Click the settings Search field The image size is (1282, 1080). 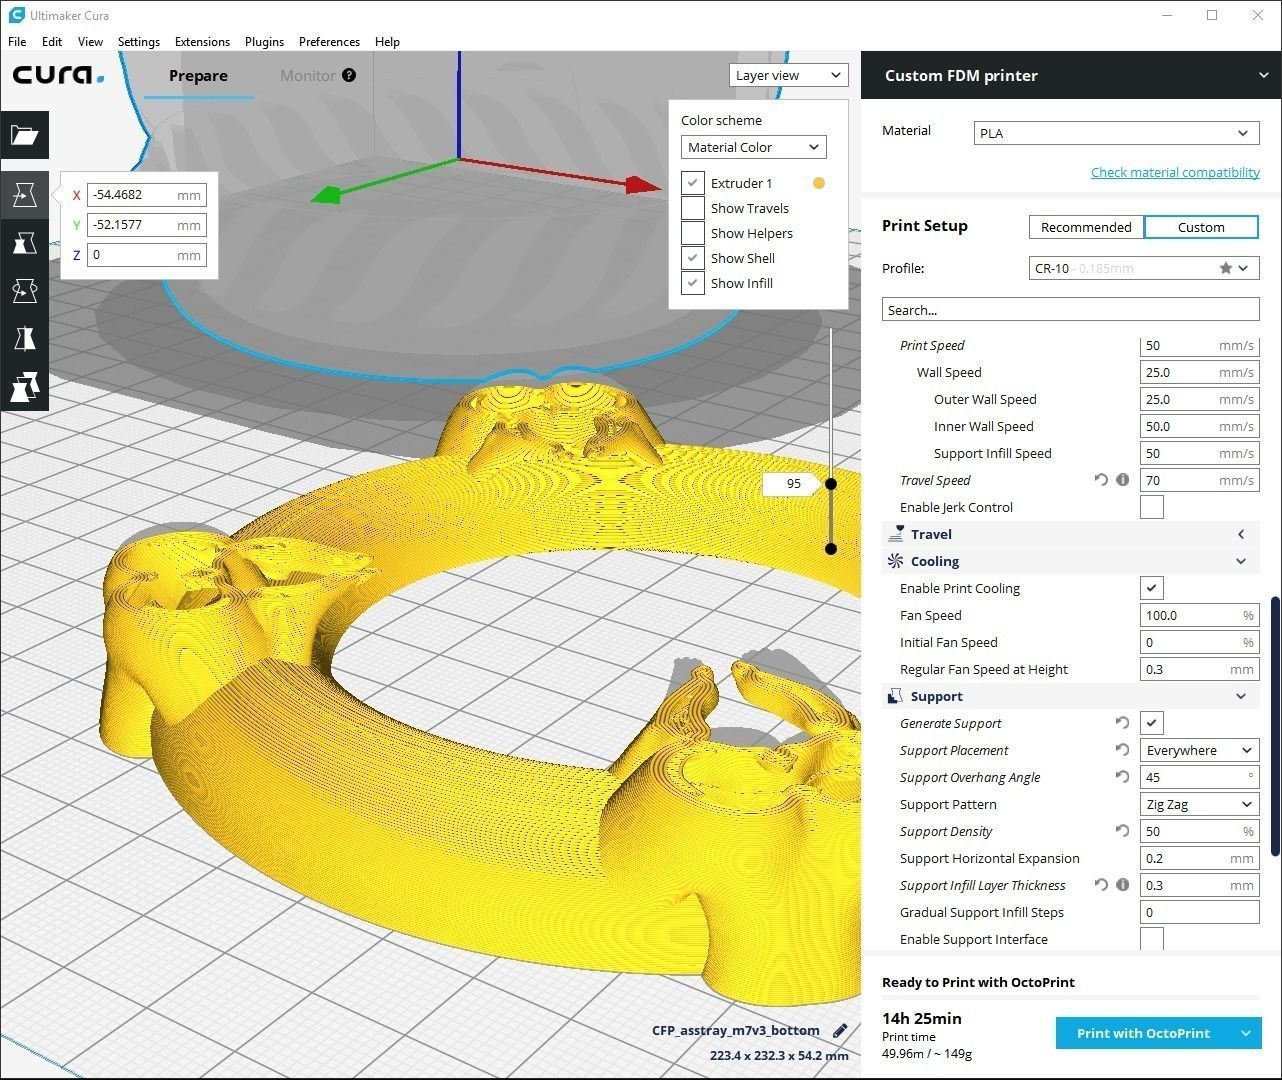pyautogui.click(x=1070, y=310)
